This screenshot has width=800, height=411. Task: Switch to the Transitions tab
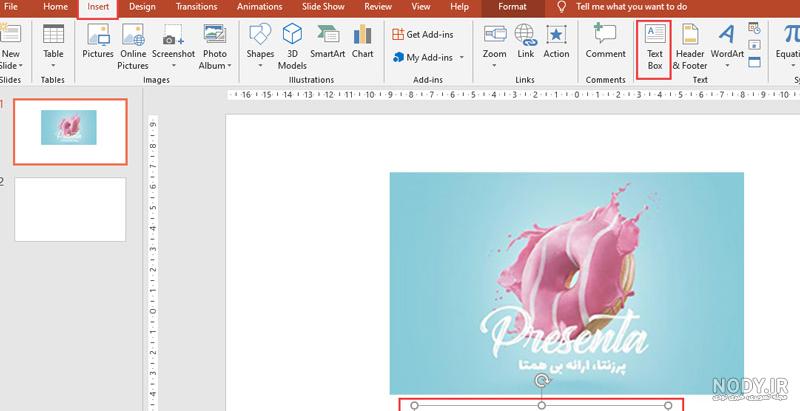coord(196,7)
